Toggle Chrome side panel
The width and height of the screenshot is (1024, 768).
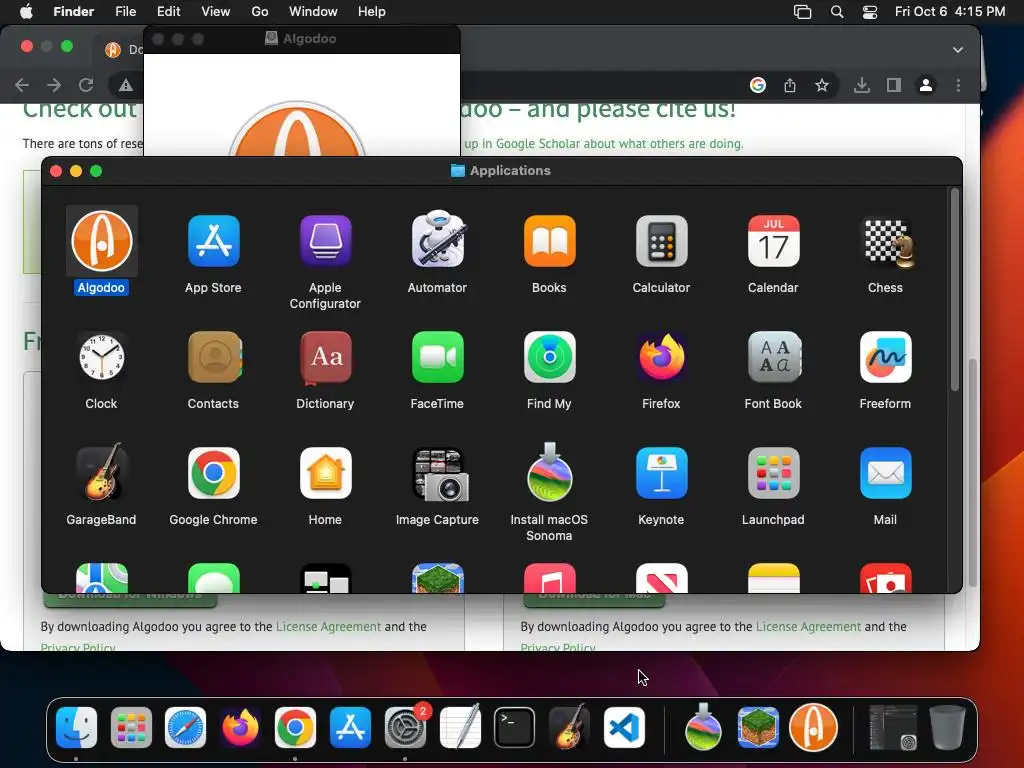(x=894, y=85)
